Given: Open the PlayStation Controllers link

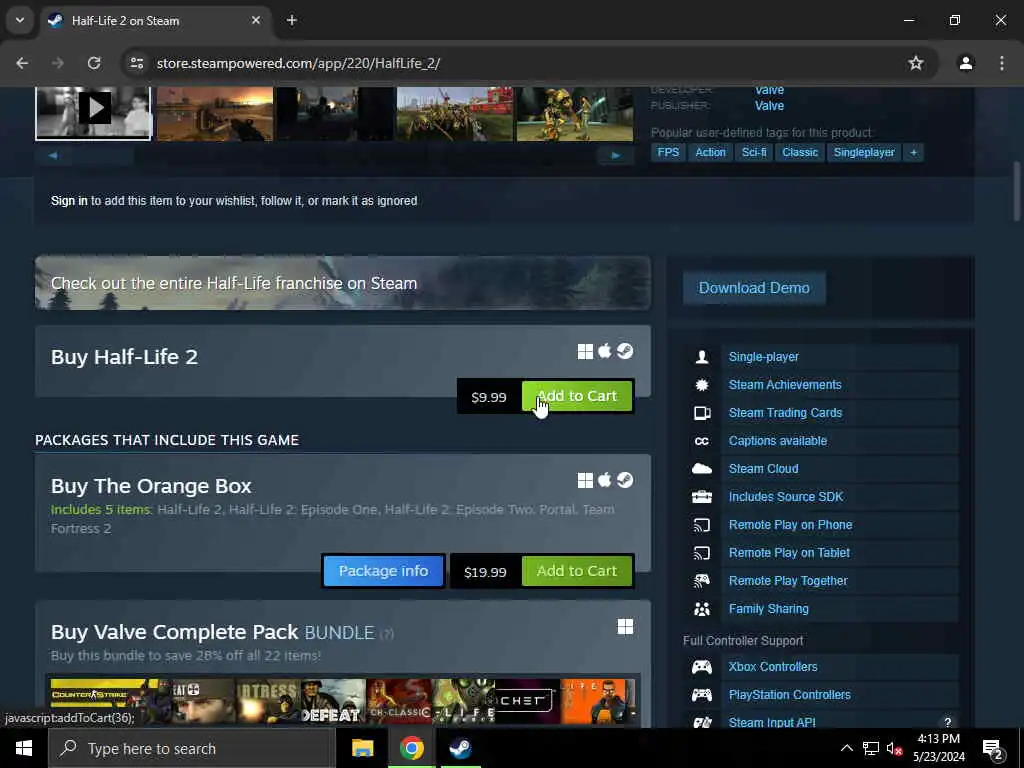Looking at the screenshot, I should click(790, 695).
